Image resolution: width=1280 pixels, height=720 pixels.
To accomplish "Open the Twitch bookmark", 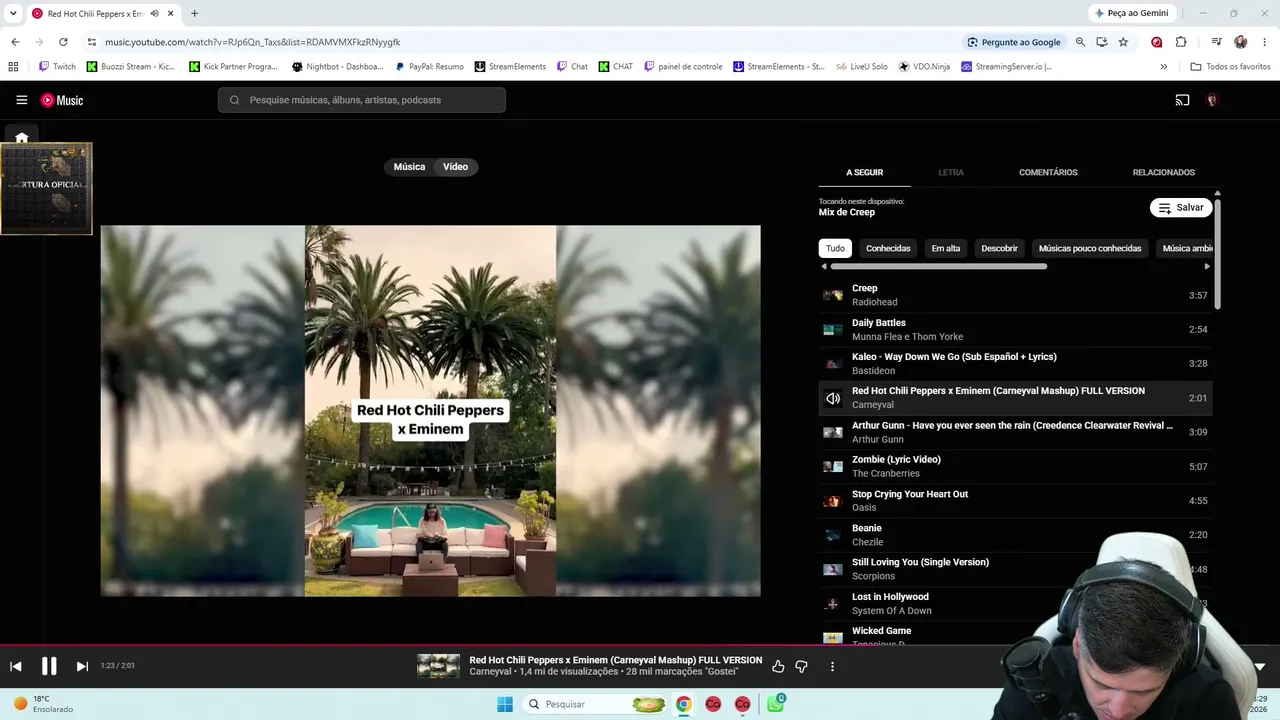I will 57,67.
